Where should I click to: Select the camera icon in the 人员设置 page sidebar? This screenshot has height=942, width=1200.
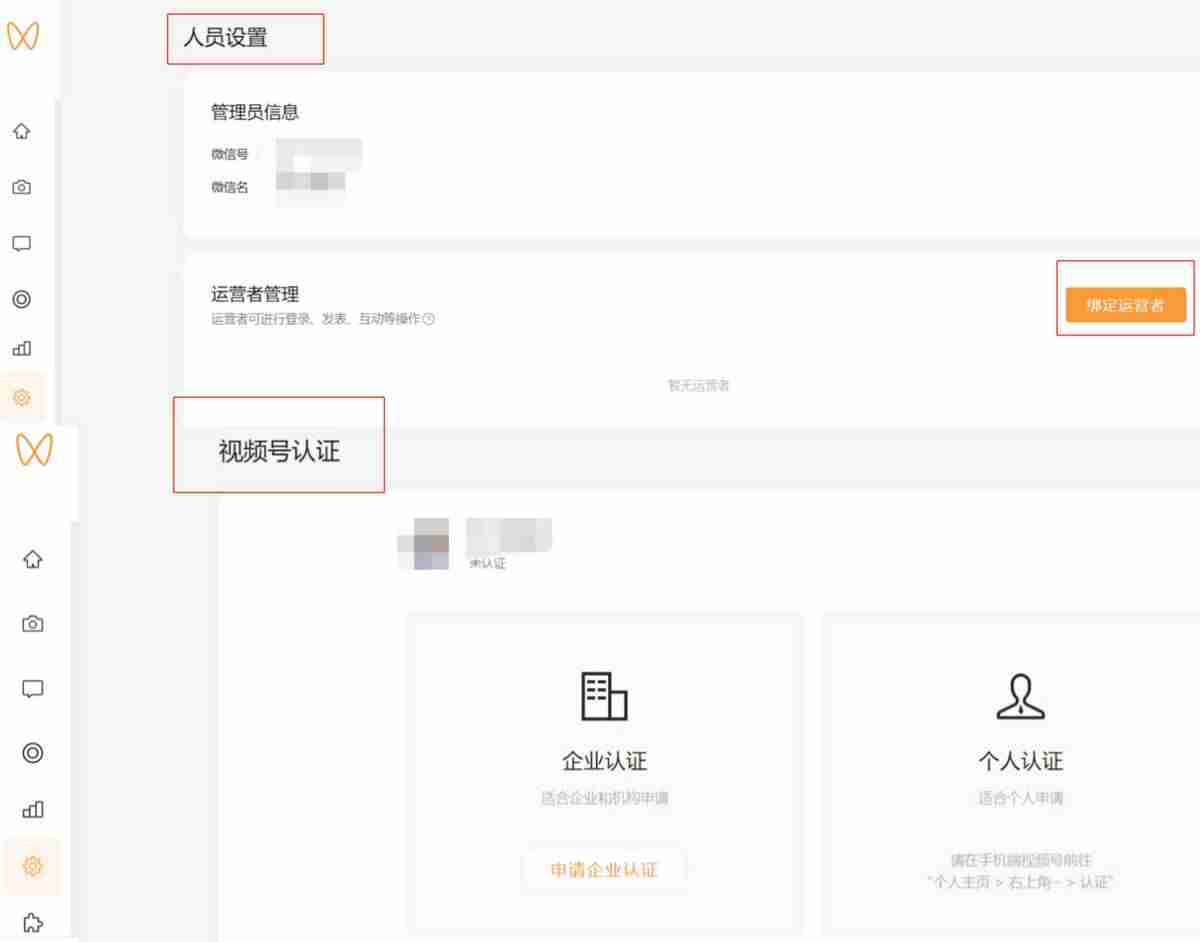21,187
